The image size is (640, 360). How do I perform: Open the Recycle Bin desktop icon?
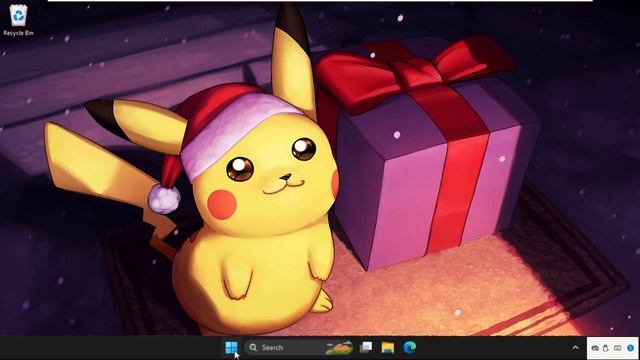18,20
